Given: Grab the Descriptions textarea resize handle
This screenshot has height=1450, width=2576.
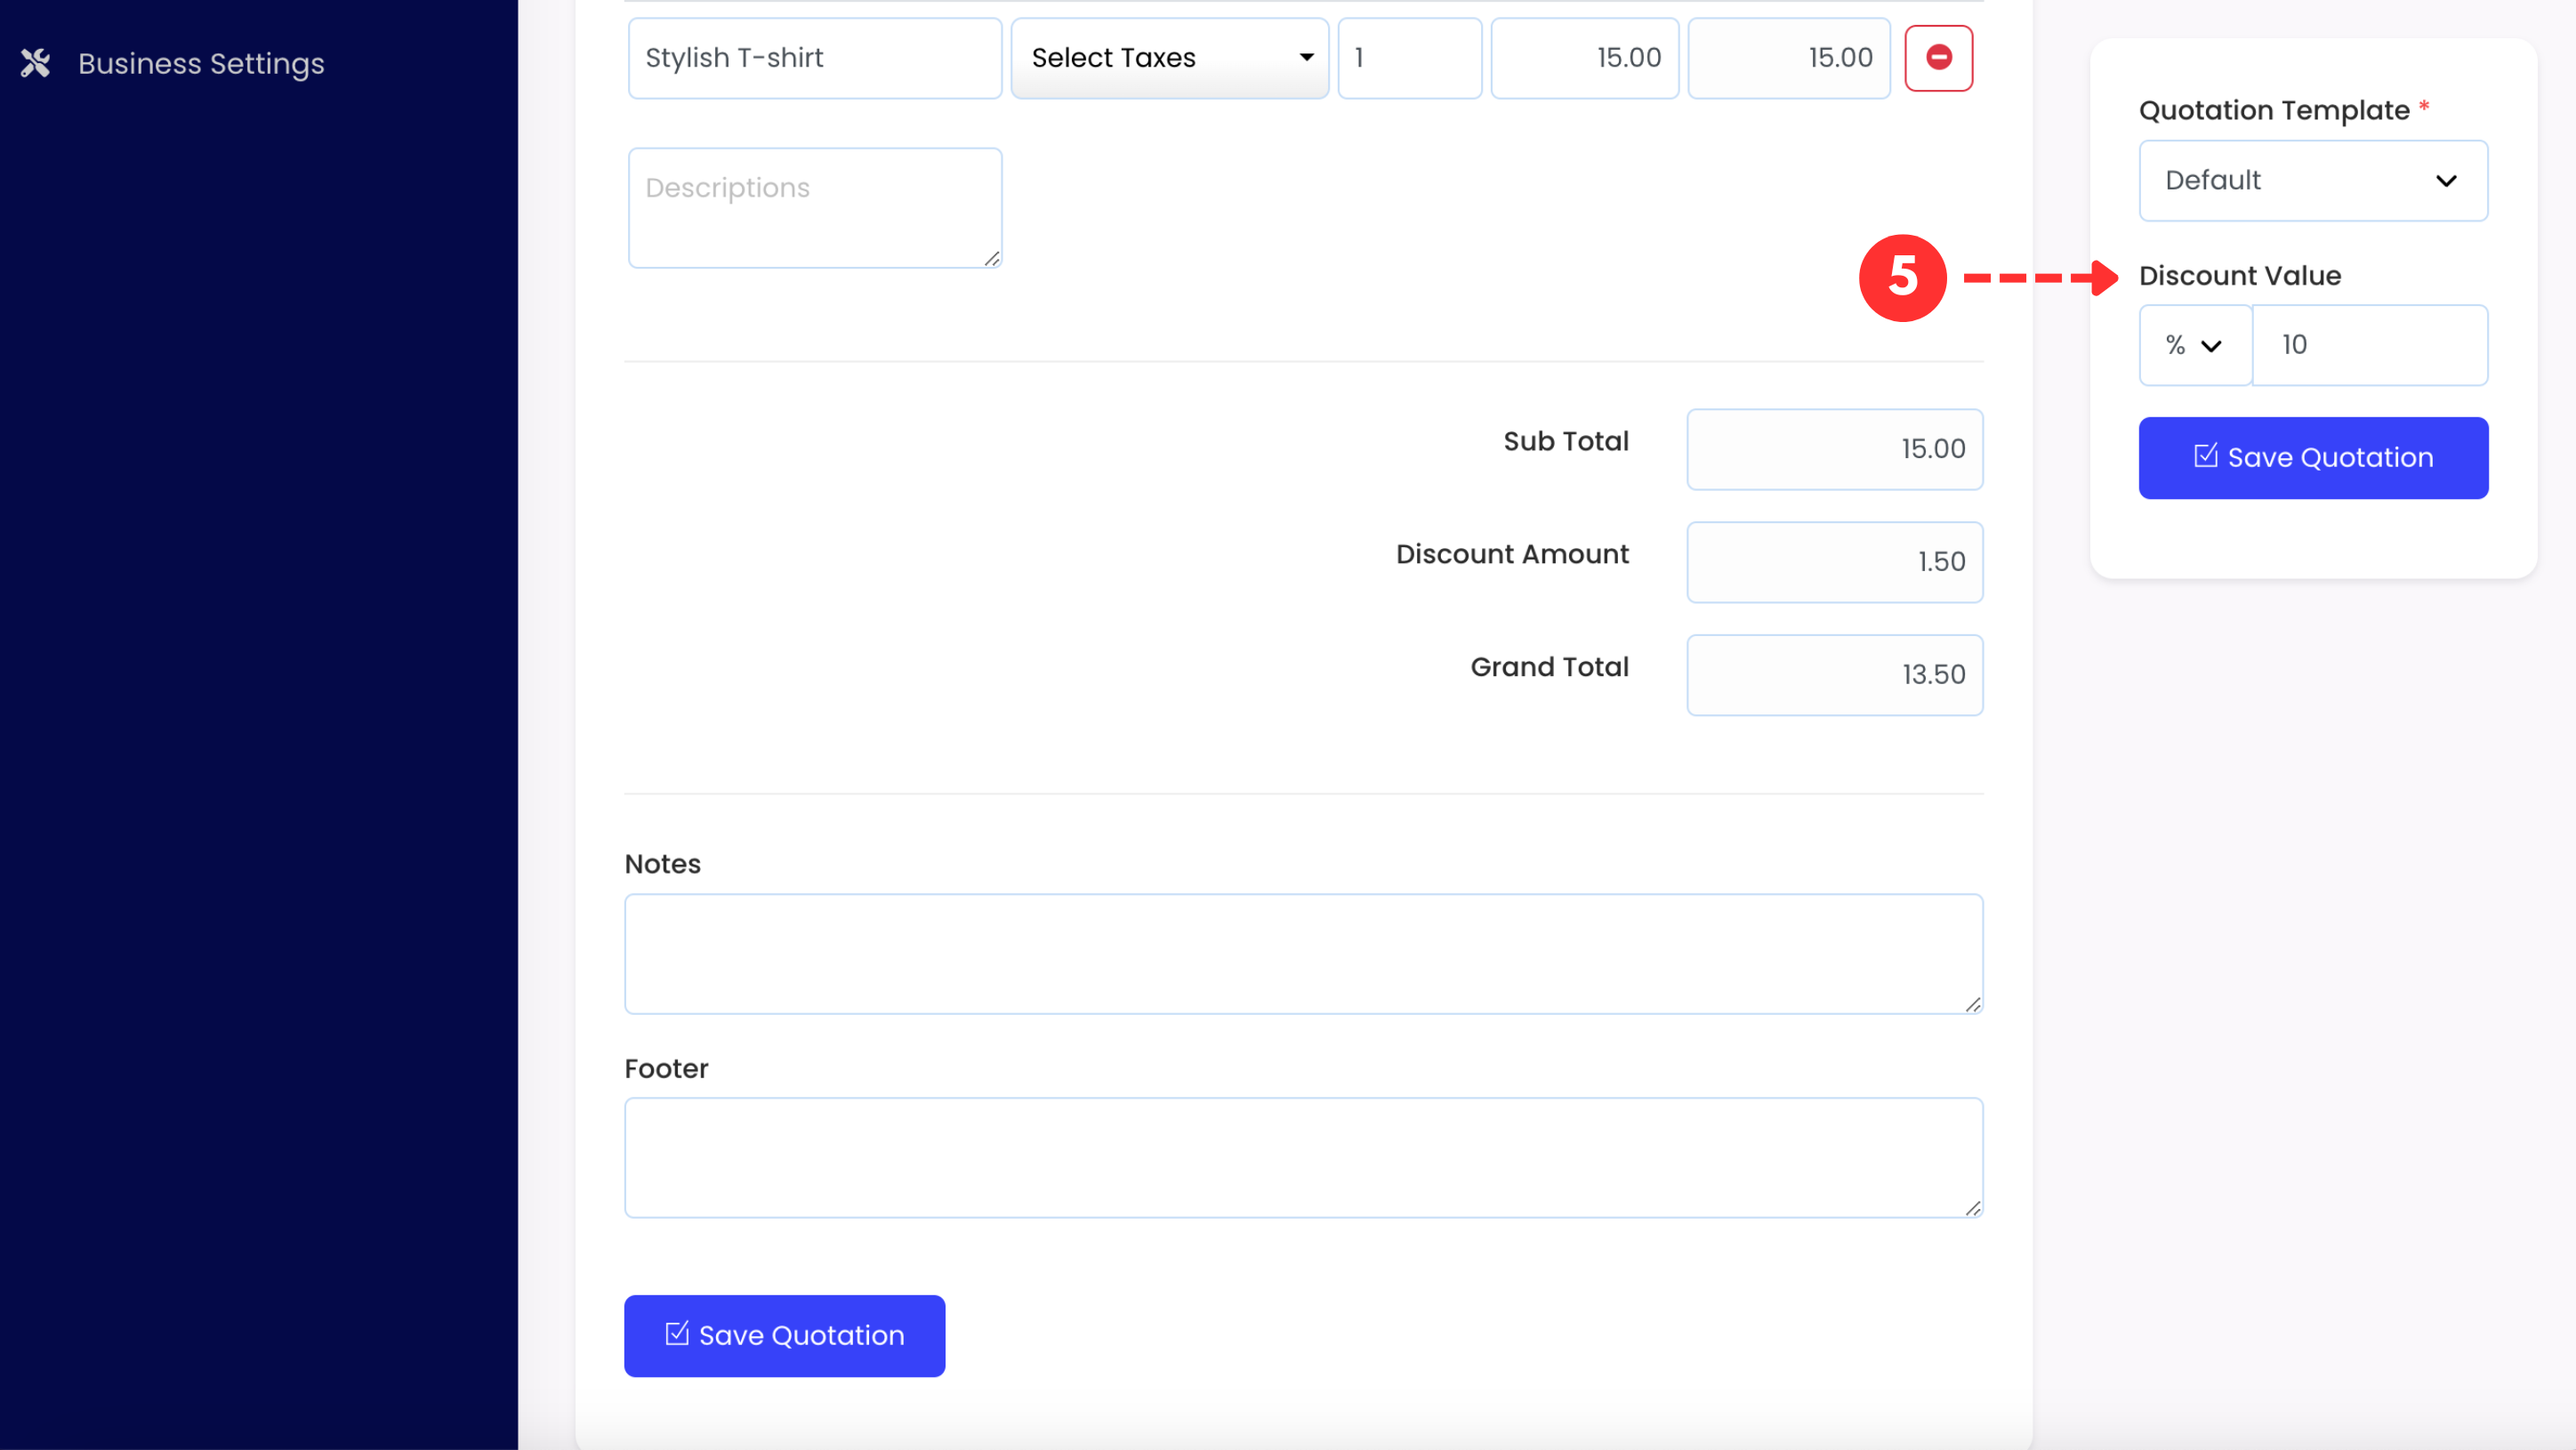Looking at the screenshot, I should tap(991, 258).
